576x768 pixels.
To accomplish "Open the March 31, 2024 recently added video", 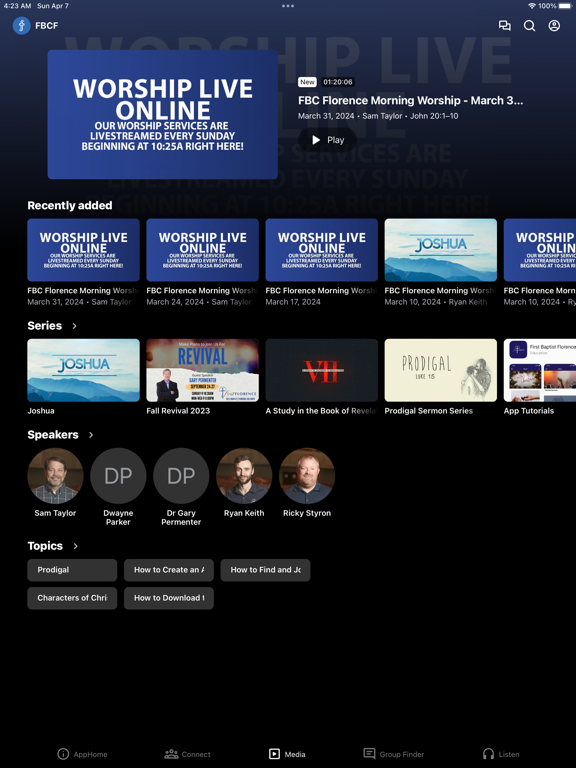I will point(83,250).
